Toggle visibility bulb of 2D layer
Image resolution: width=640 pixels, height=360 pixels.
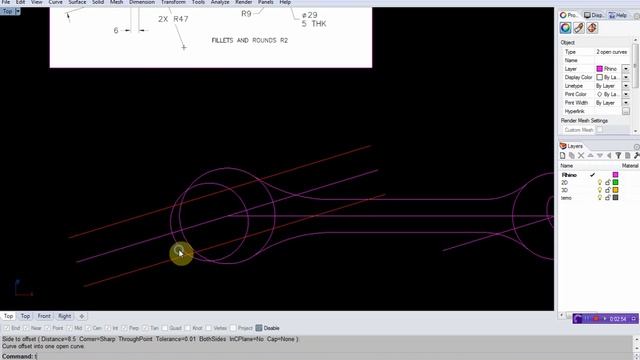coord(600,182)
